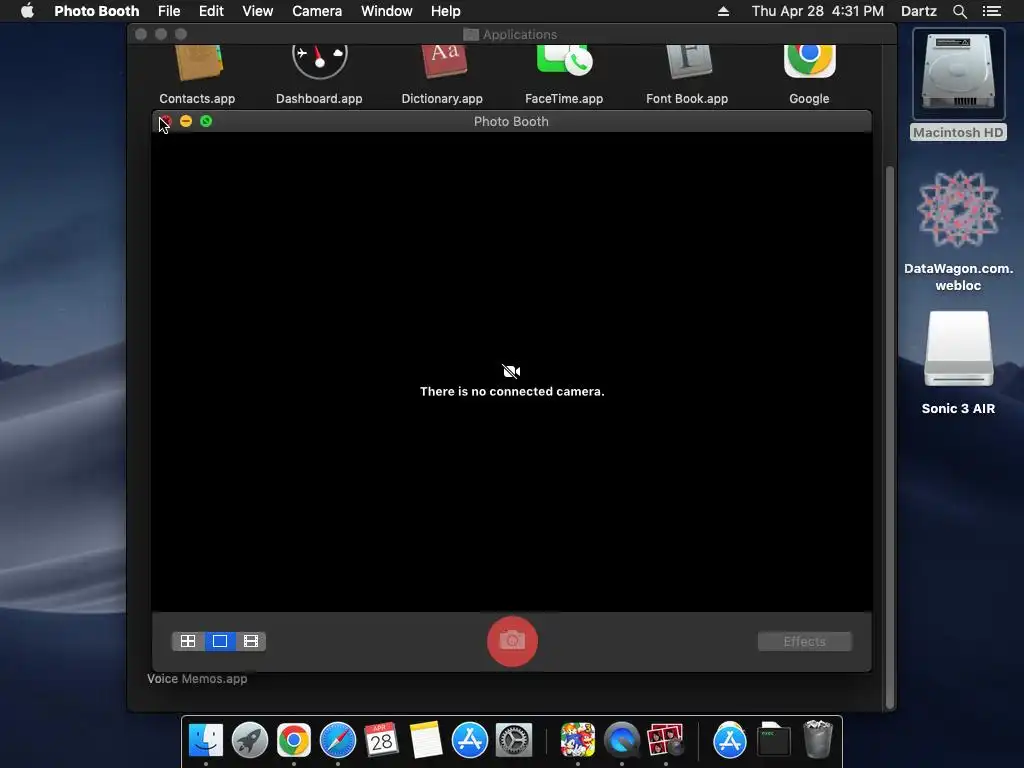Screen dimensions: 1024x768
Task: Open the Photo Booth application menu
Action: 97,11
